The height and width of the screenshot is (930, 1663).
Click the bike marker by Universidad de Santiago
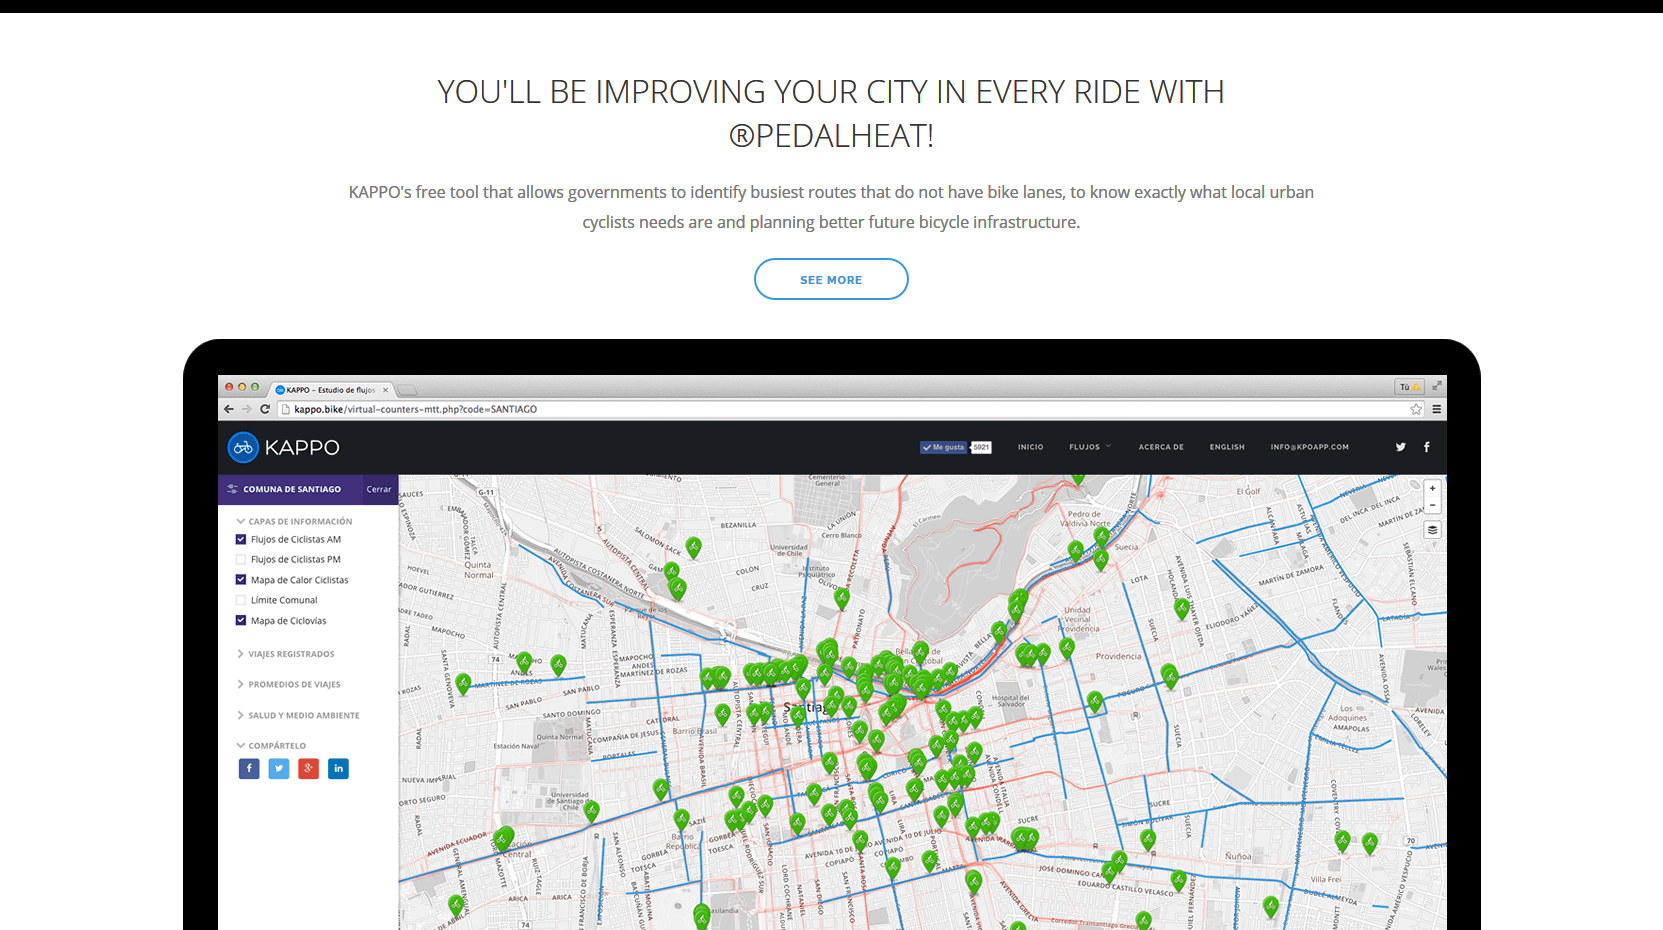point(592,811)
